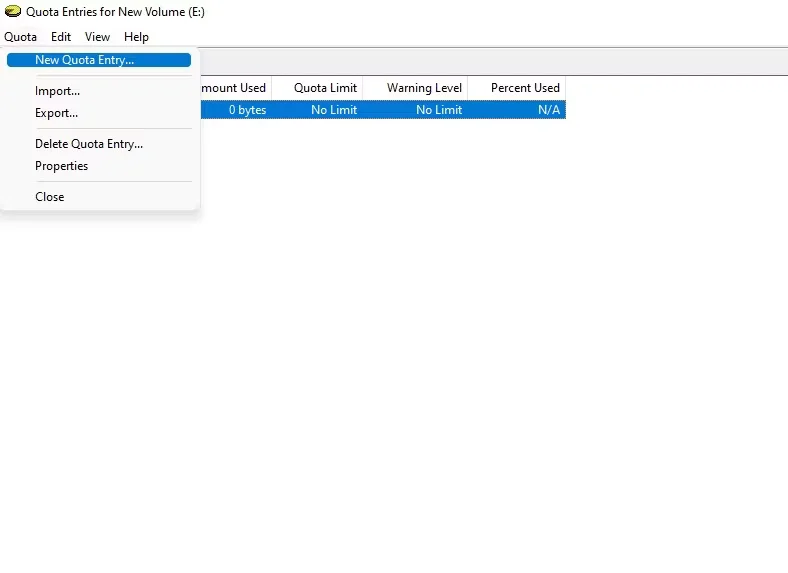Open the Help menu
This screenshot has height=573, width=788.
coord(136,37)
